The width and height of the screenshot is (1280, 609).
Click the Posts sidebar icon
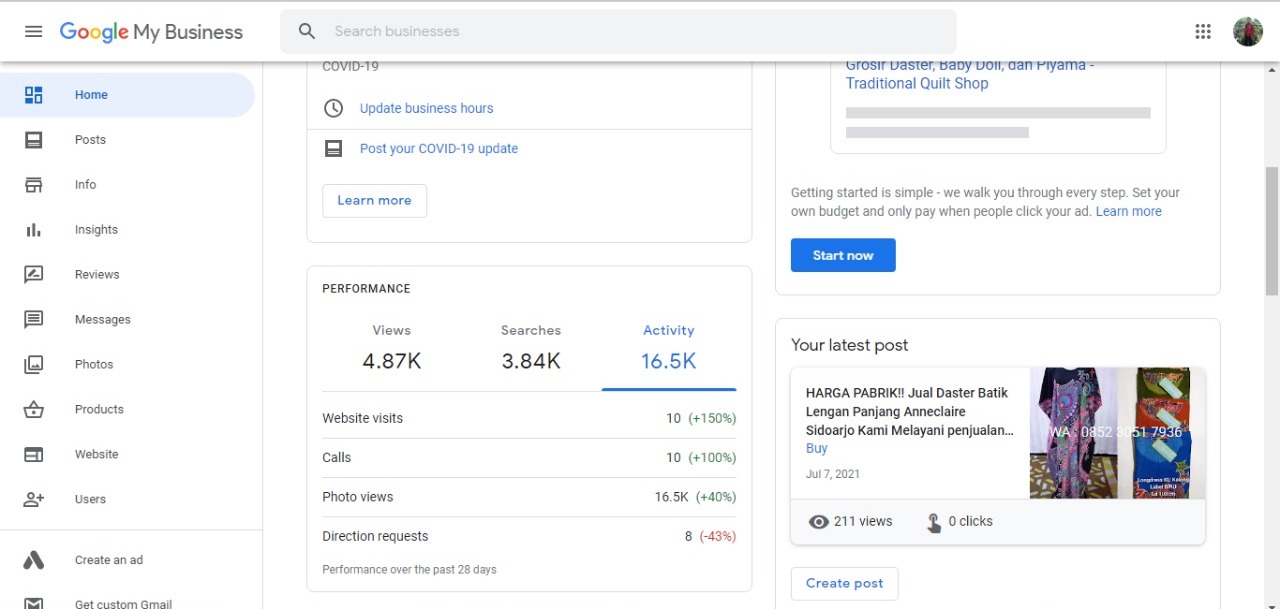[x=34, y=140]
